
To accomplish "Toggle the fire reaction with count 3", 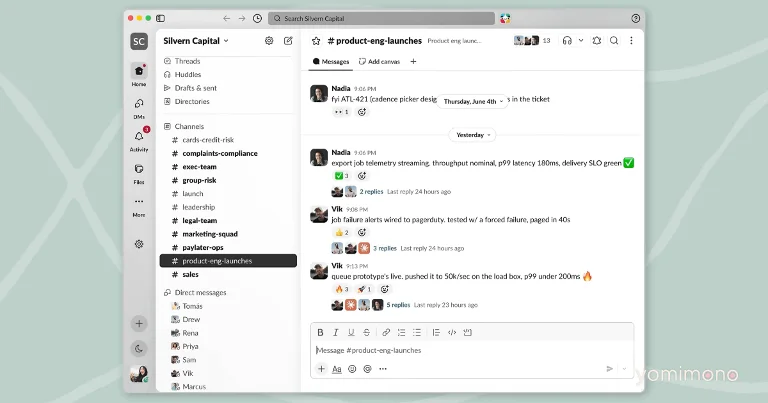I will pyautogui.click(x=342, y=289).
